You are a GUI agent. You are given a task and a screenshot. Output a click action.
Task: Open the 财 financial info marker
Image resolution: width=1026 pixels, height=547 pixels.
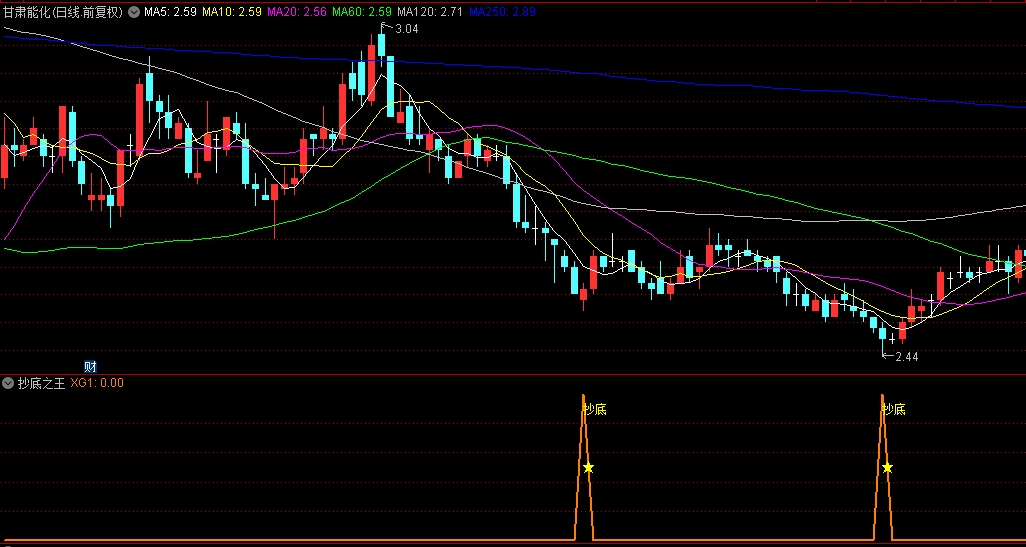click(90, 366)
